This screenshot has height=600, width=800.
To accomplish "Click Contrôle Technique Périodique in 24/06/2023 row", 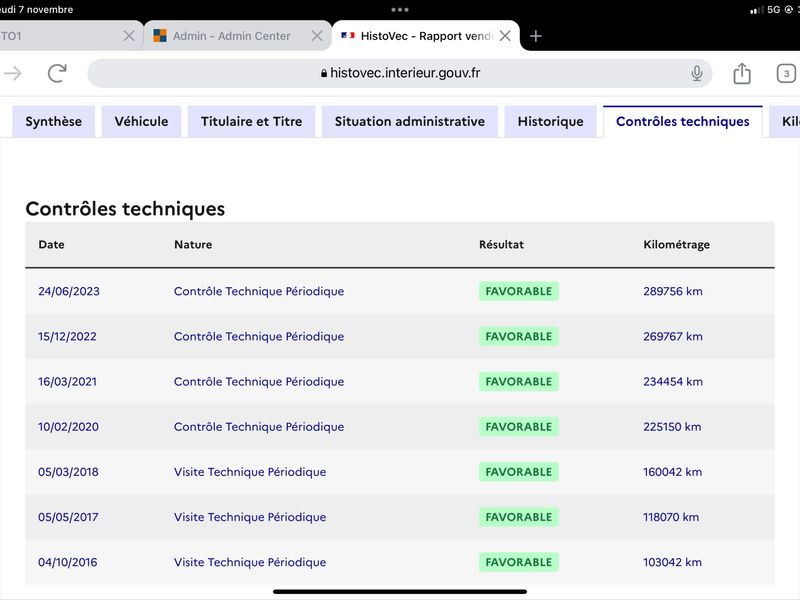I will pos(259,291).
